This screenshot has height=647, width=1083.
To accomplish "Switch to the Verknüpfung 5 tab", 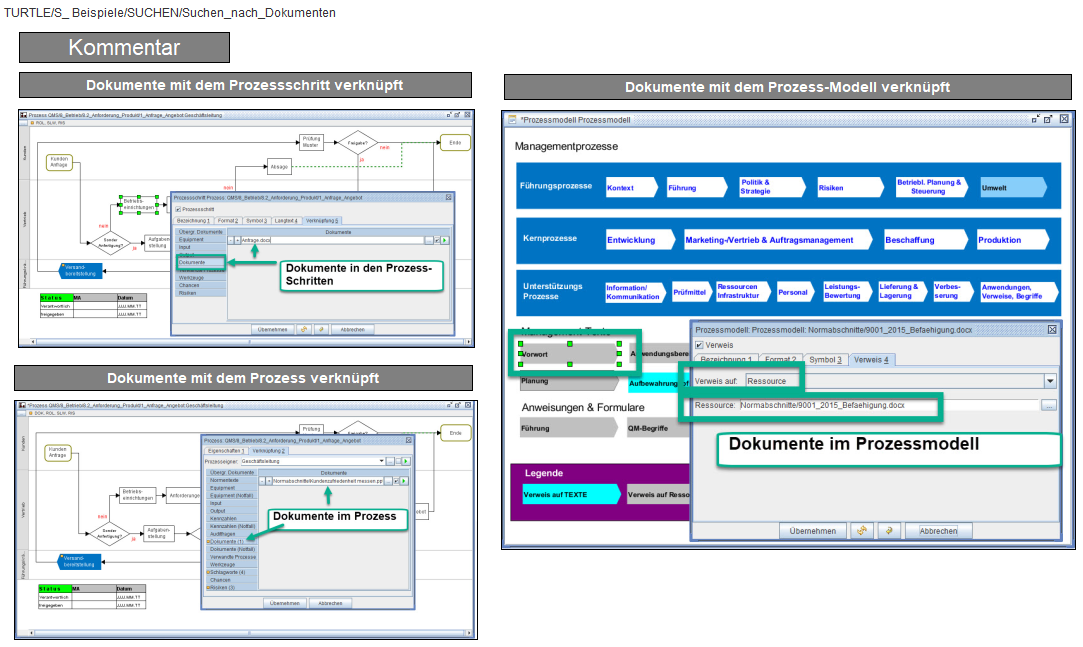I will [x=323, y=220].
